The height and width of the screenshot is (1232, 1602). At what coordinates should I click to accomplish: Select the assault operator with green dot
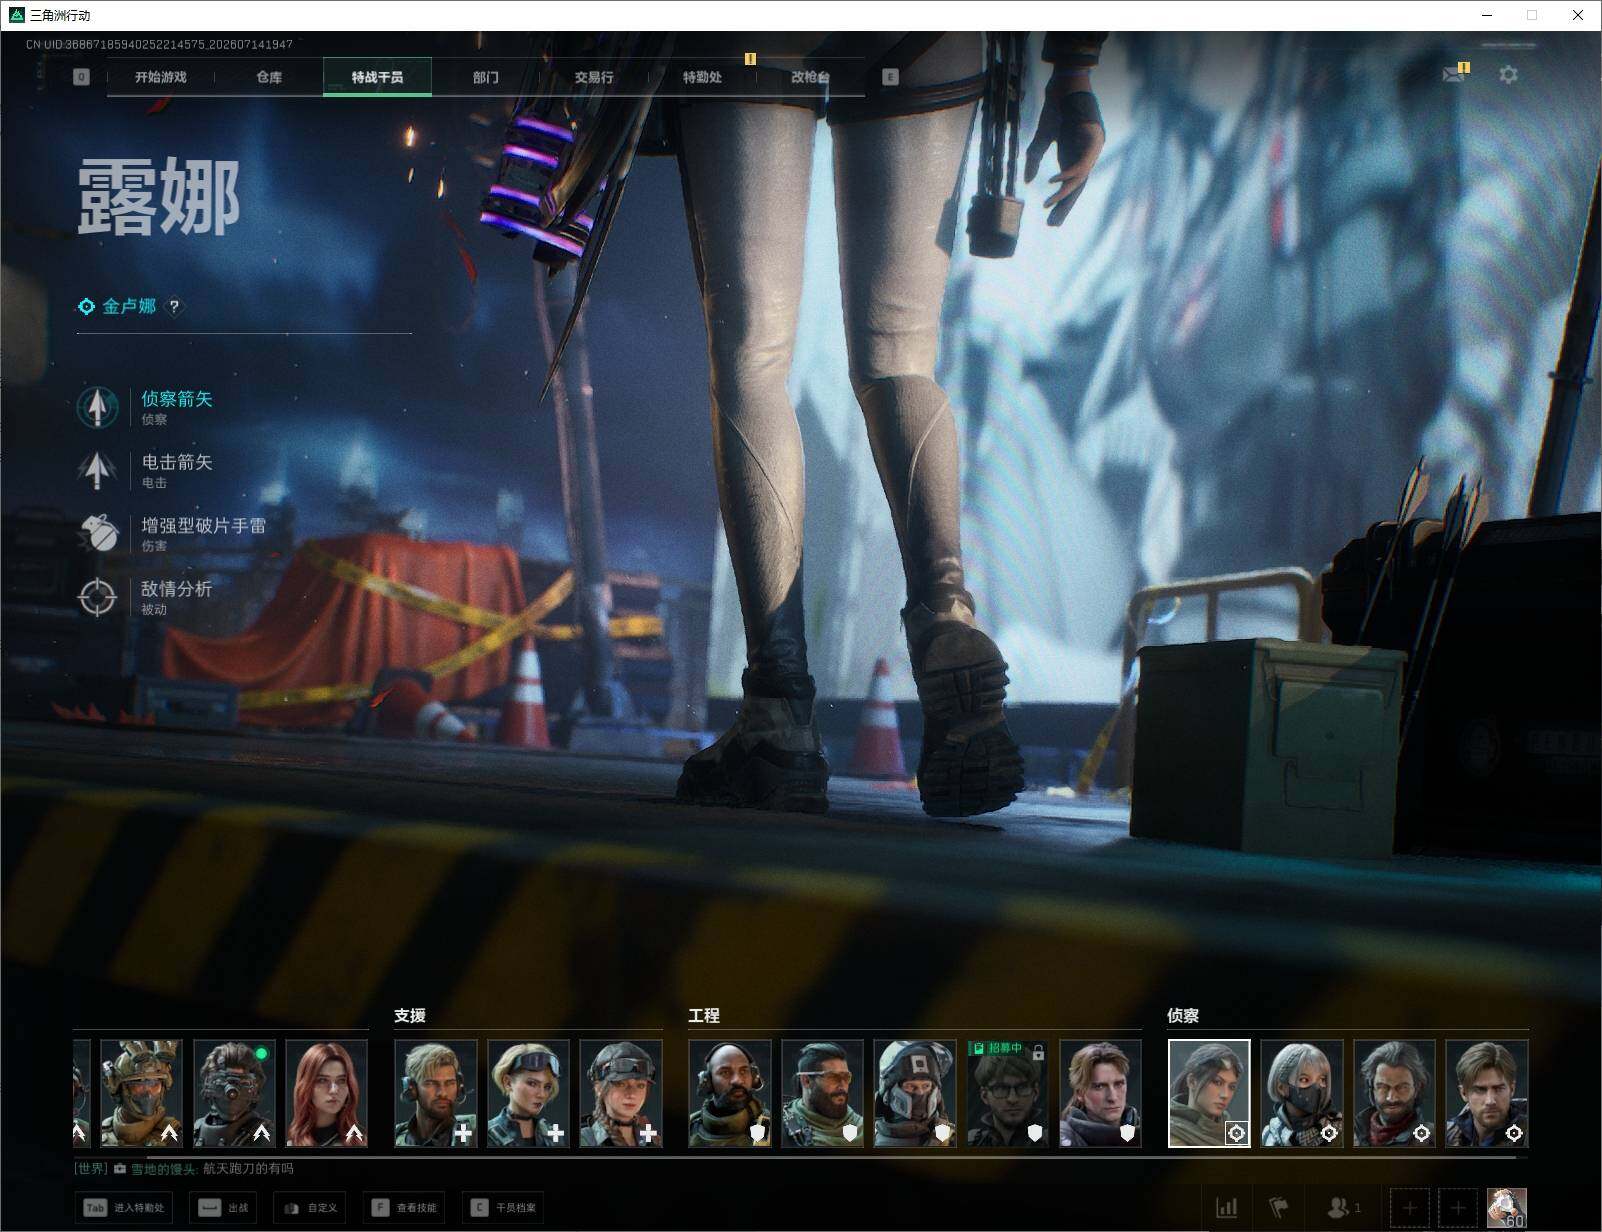pyautogui.click(x=234, y=1093)
